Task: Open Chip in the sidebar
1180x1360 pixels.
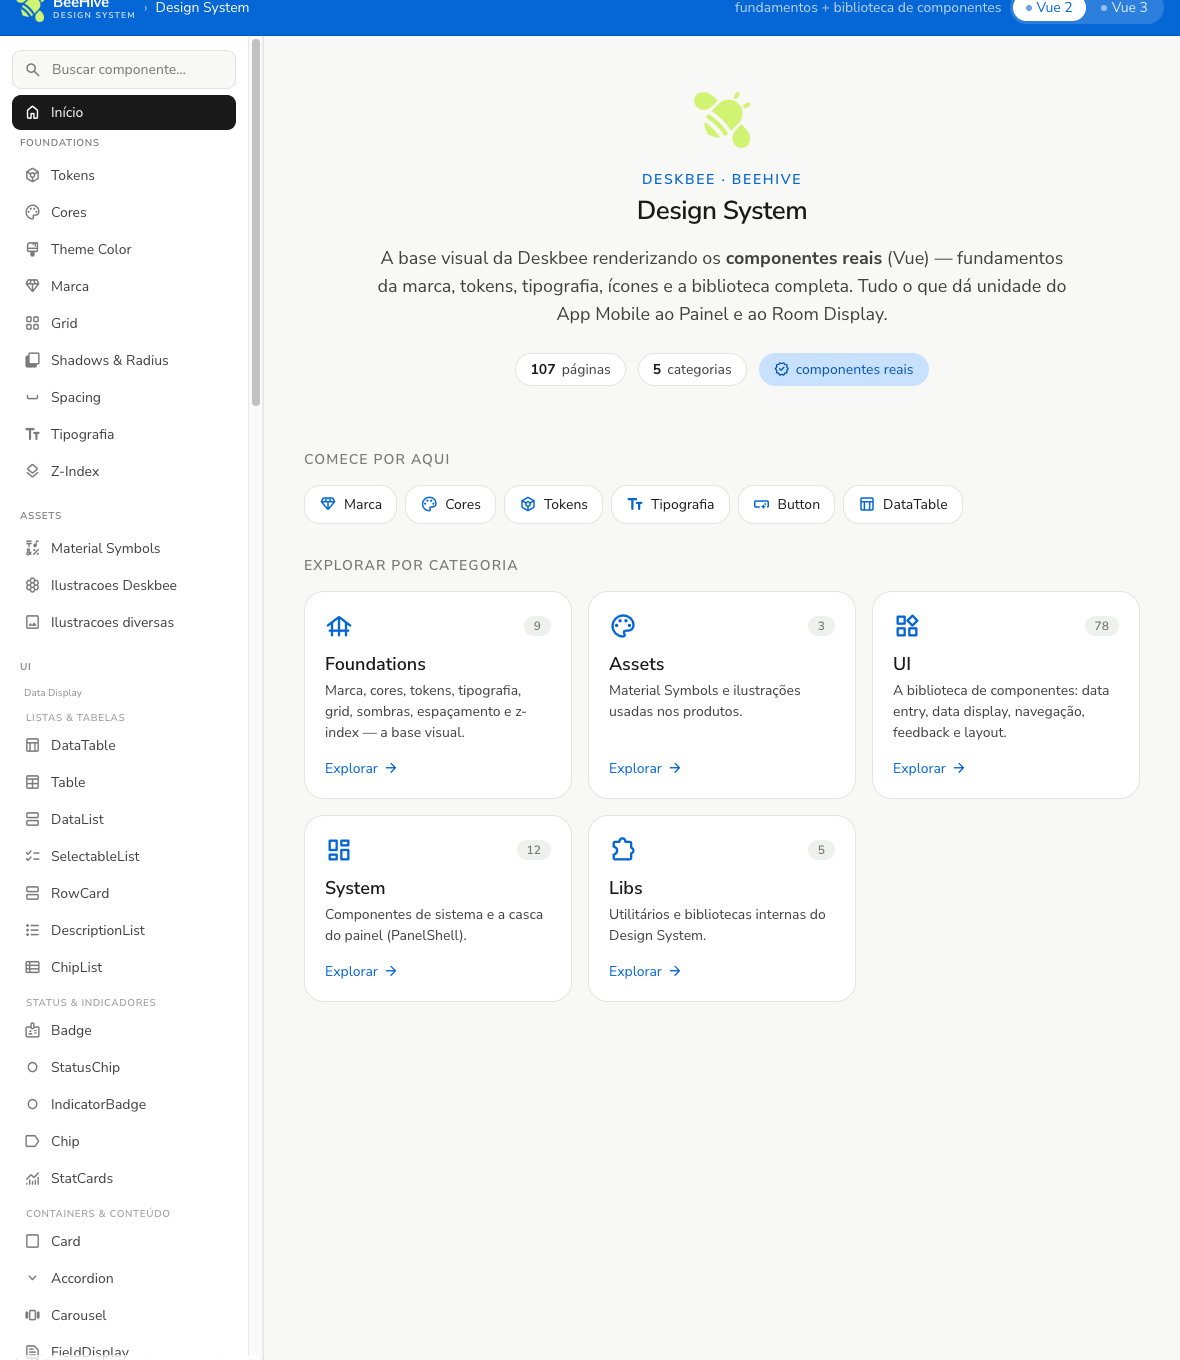Action: [x=124, y=1141]
